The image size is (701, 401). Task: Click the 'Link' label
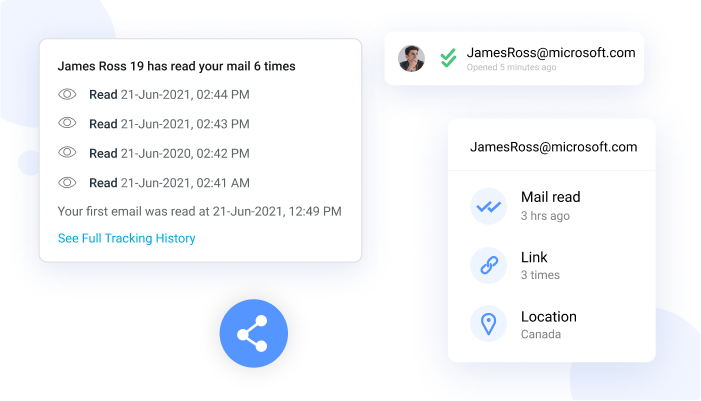coord(534,257)
